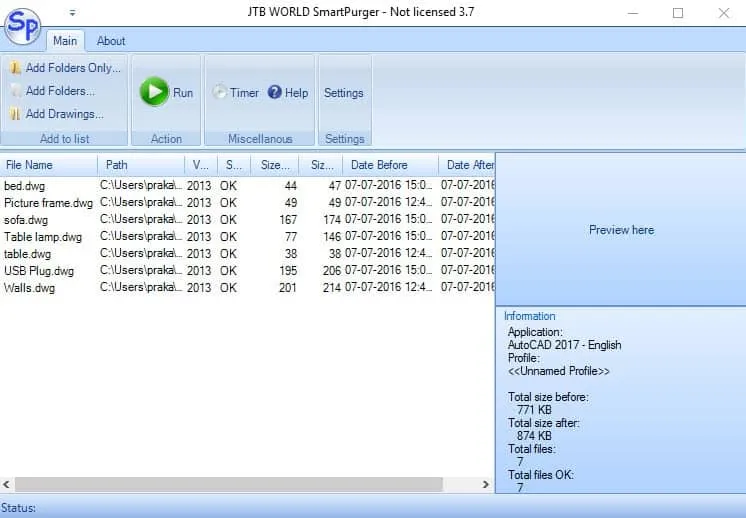The width and height of the screenshot is (746, 518).
Task: Click the AutoCAD 2017 - English text
Action: (x=564, y=345)
